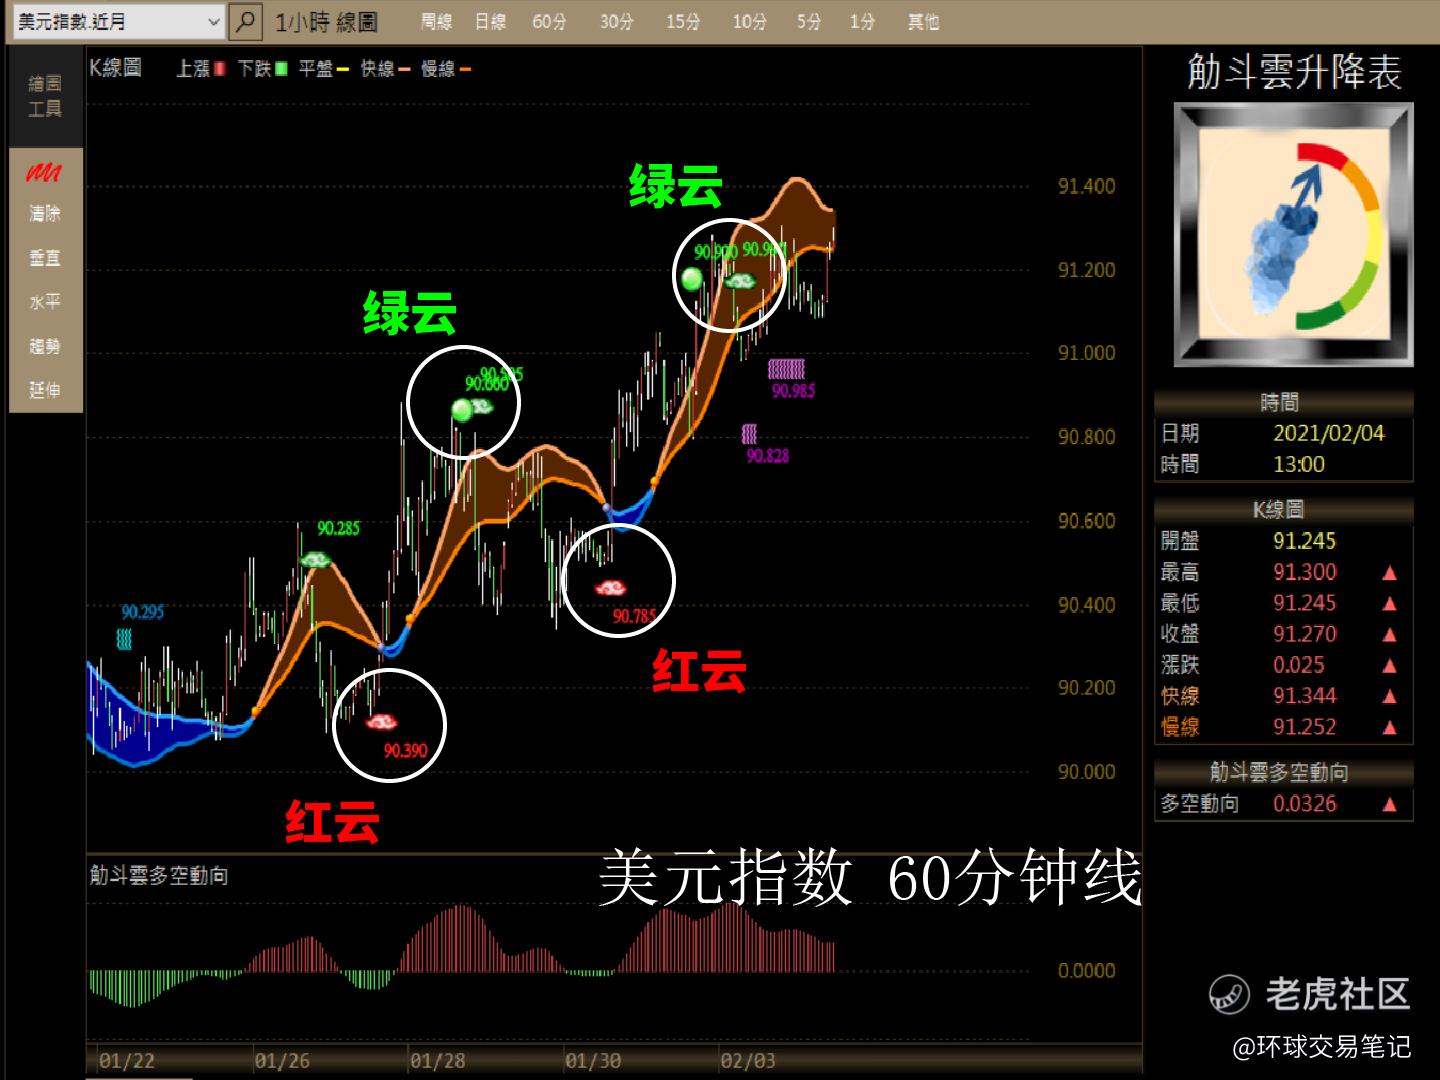
Task: Click the 上漲 red legend swatch
Action: coord(219,69)
